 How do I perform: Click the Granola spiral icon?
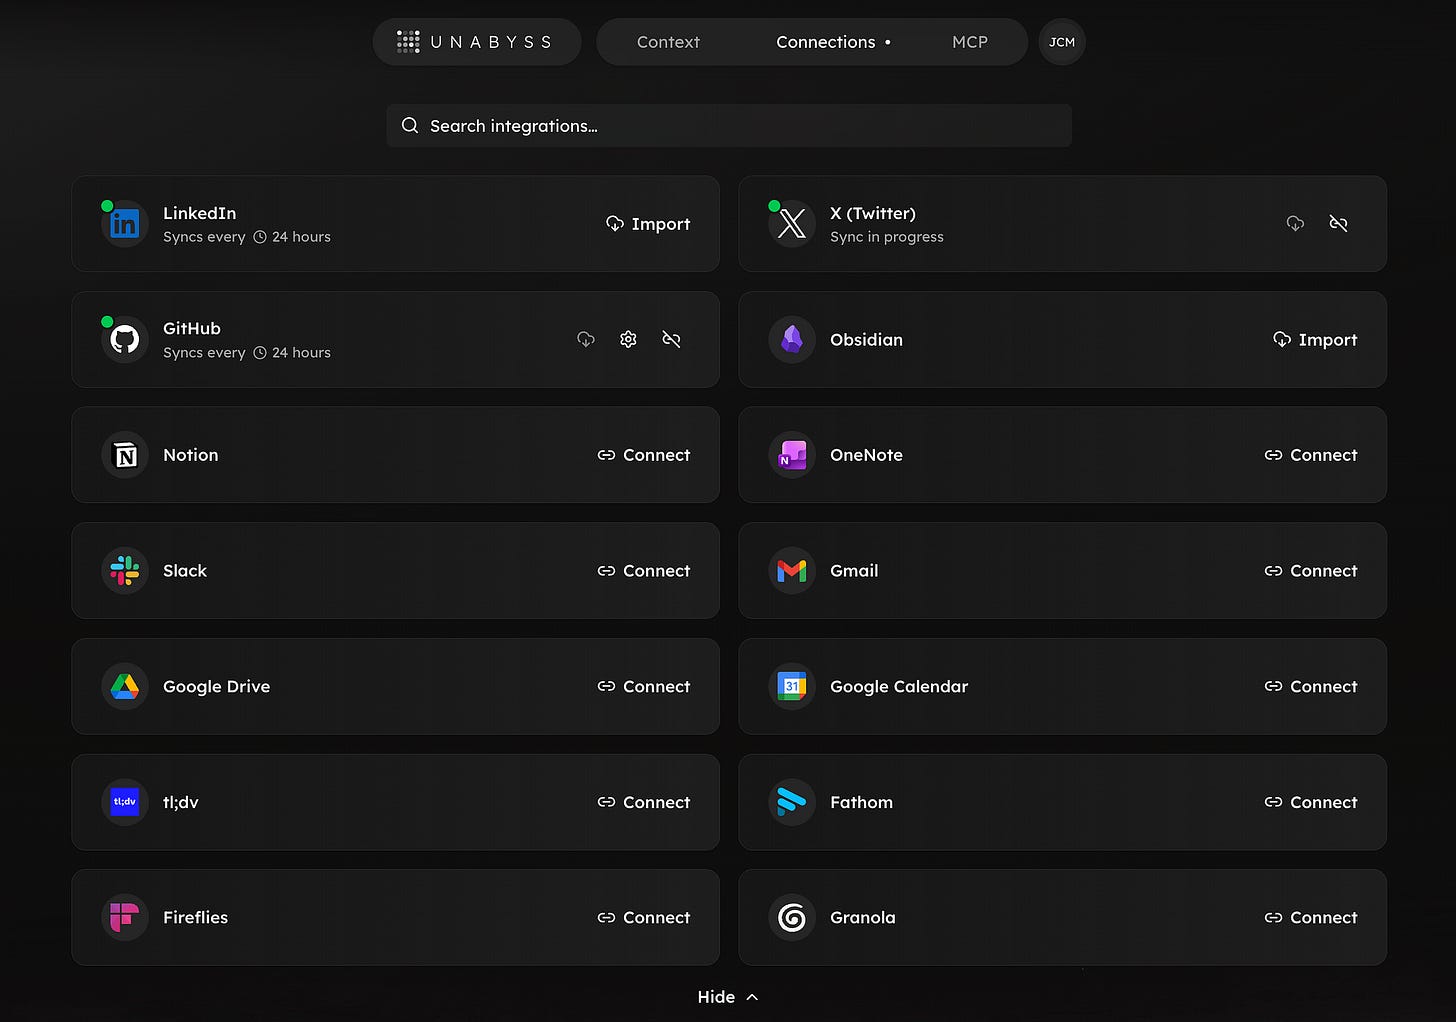tap(792, 918)
